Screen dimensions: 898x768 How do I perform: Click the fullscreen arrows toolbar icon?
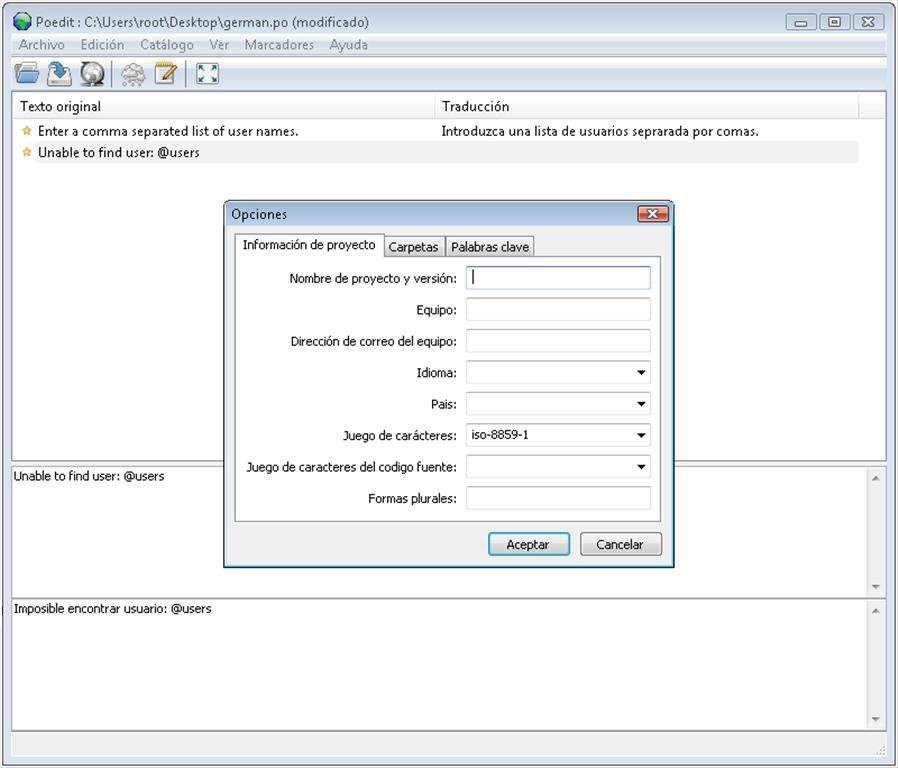207,73
